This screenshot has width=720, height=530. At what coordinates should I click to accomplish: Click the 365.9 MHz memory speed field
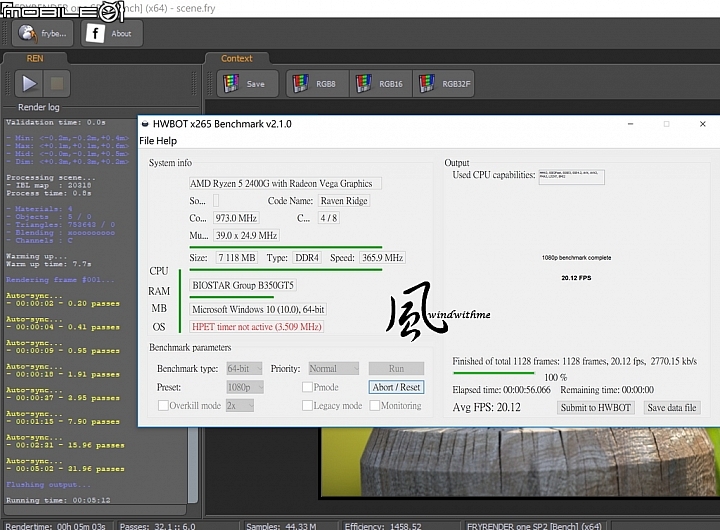pos(382,258)
